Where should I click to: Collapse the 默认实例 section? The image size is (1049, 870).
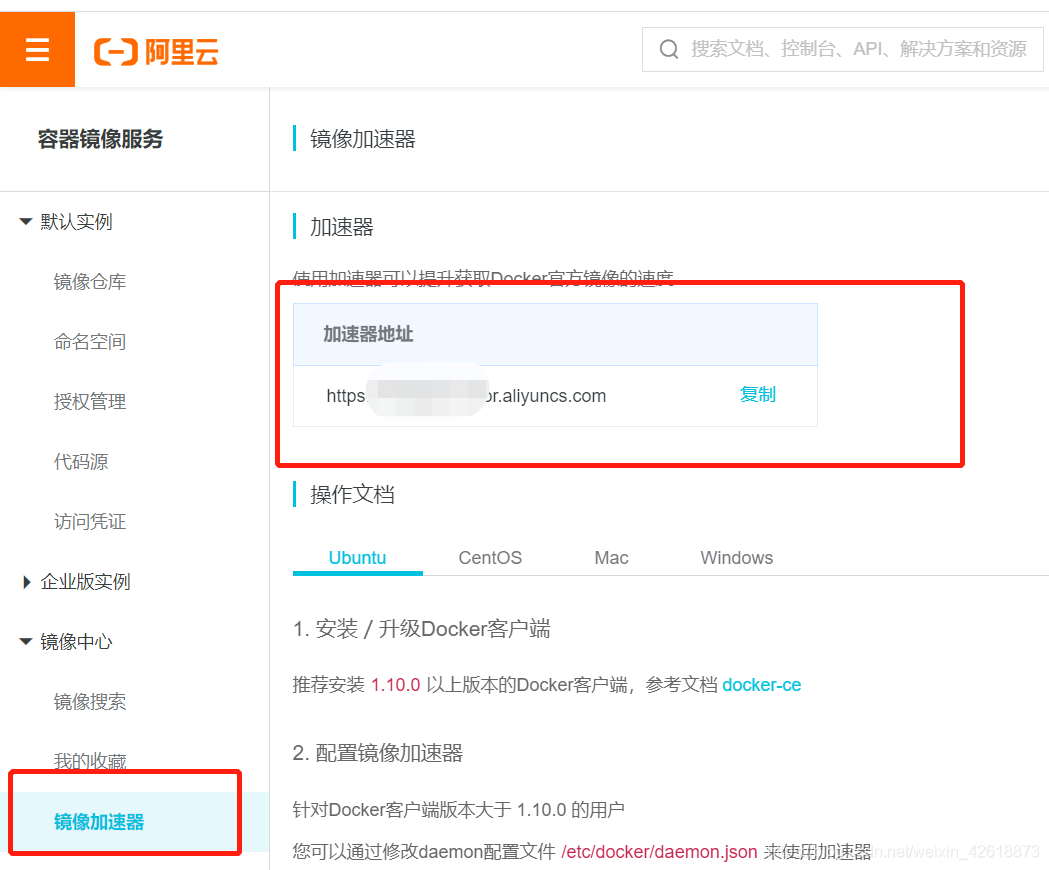26,222
